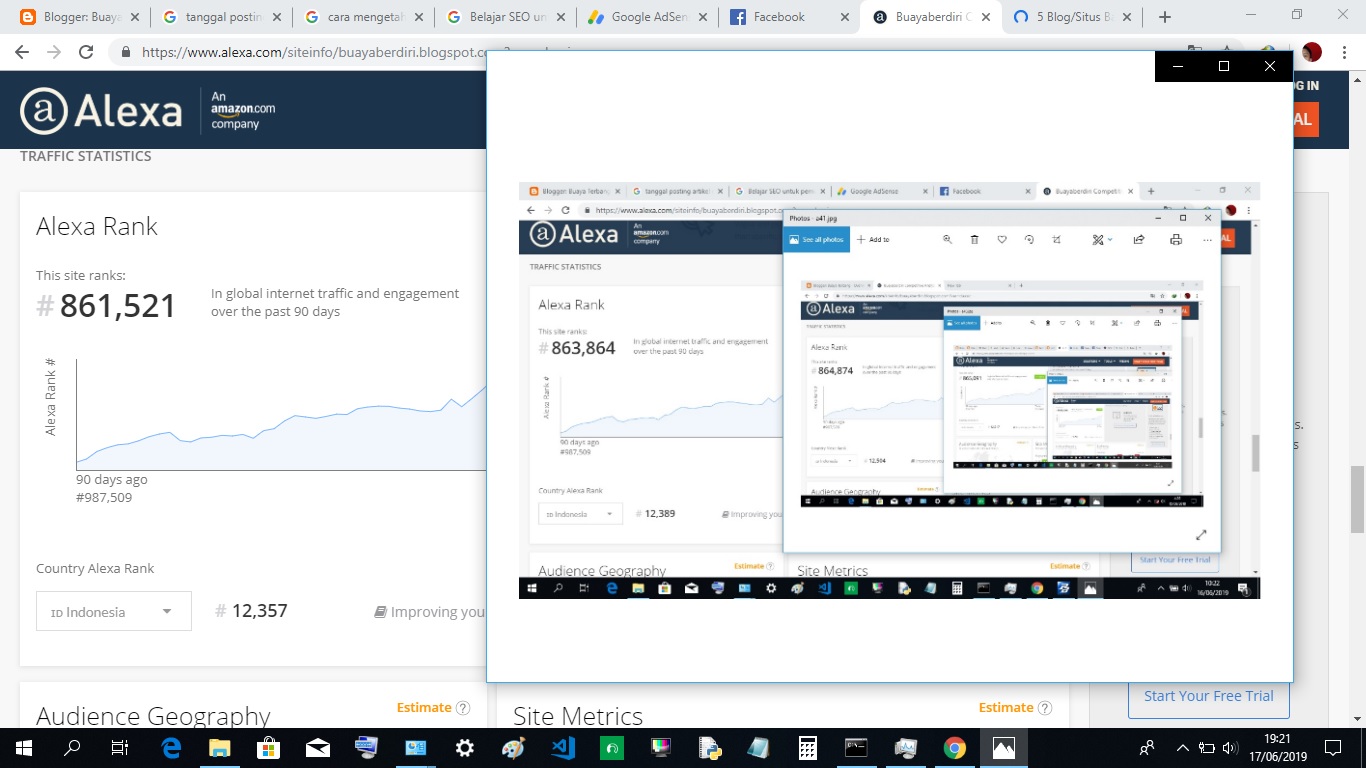Go back in Chrome browser
This screenshot has height=768, width=1366.
pos(21,53)
